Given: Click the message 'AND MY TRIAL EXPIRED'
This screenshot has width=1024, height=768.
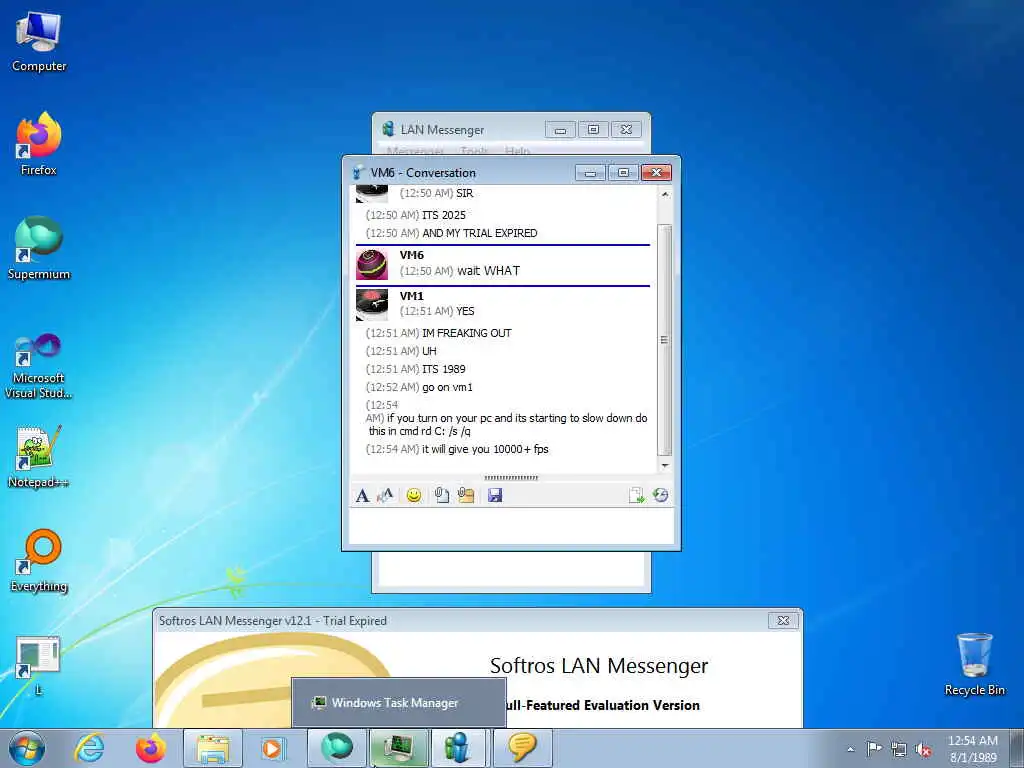Looking at the screenshot, I should (x=480, y=233).
